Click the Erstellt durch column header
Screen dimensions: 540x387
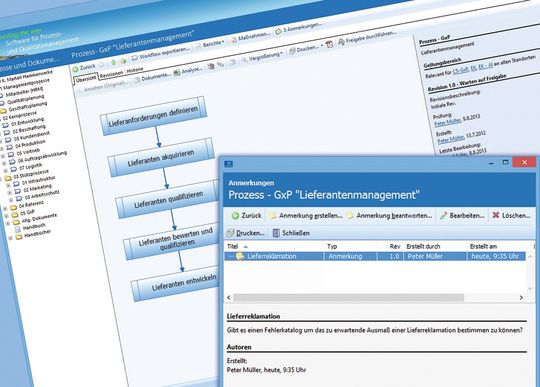click(x=423, y=247)
